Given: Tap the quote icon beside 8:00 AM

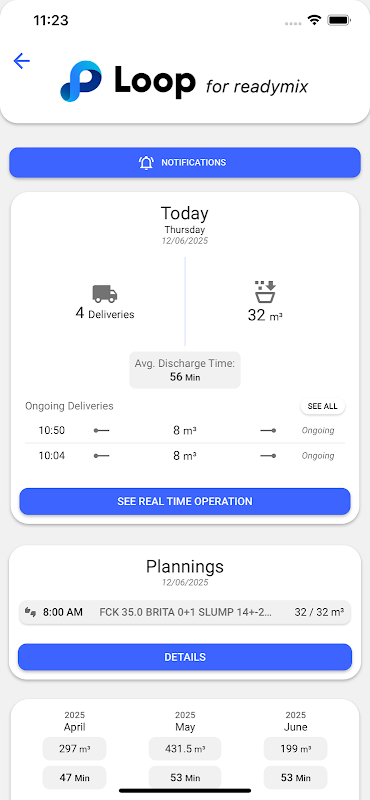Looking at the screenshot, I should point(31,612).
